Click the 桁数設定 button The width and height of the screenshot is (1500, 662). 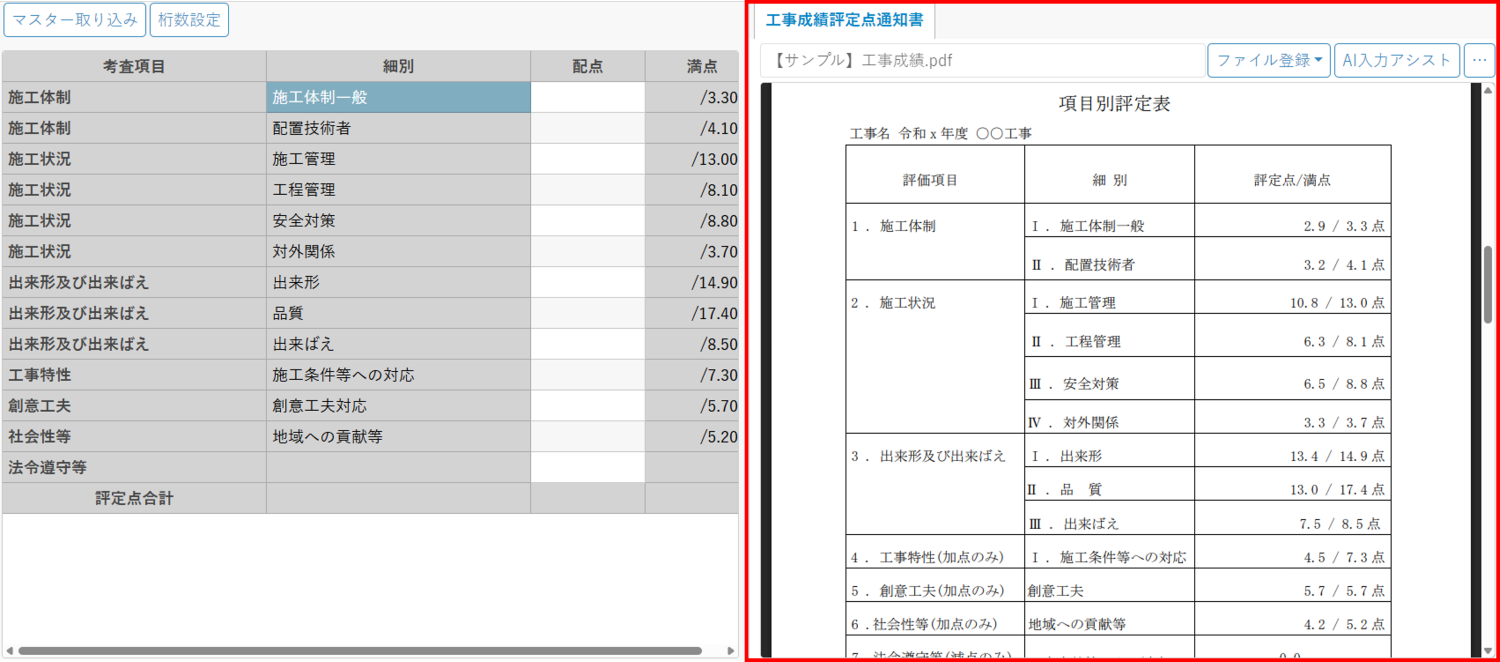click(189, 20)
